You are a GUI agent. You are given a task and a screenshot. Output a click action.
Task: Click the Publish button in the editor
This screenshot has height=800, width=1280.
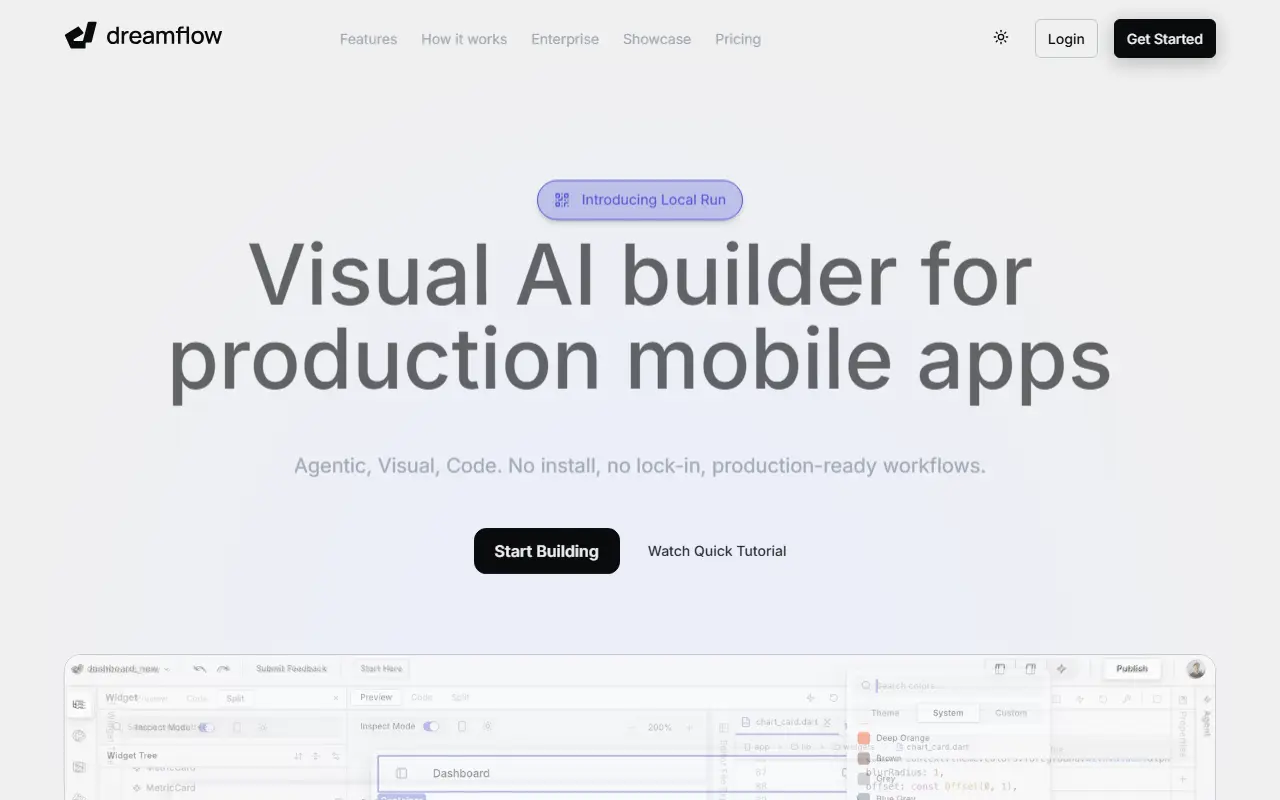click(1132, 669)
